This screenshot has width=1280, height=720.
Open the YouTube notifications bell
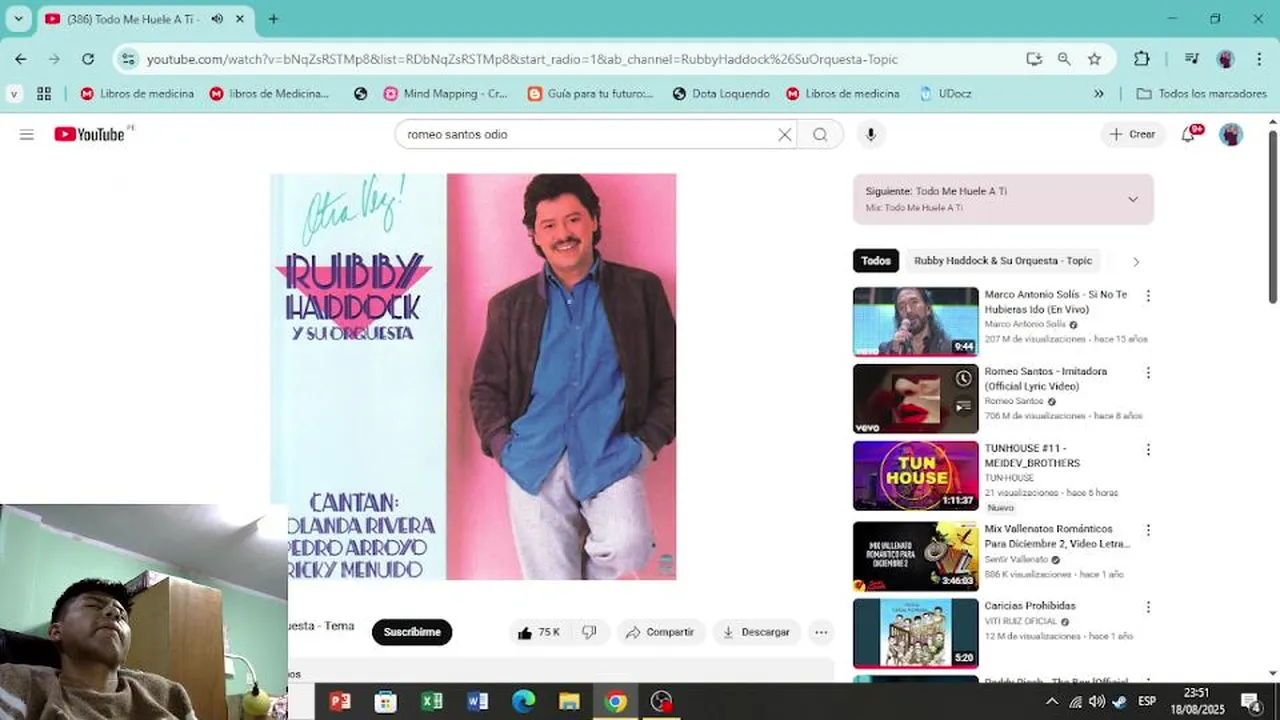click(x=1189, y=134)
